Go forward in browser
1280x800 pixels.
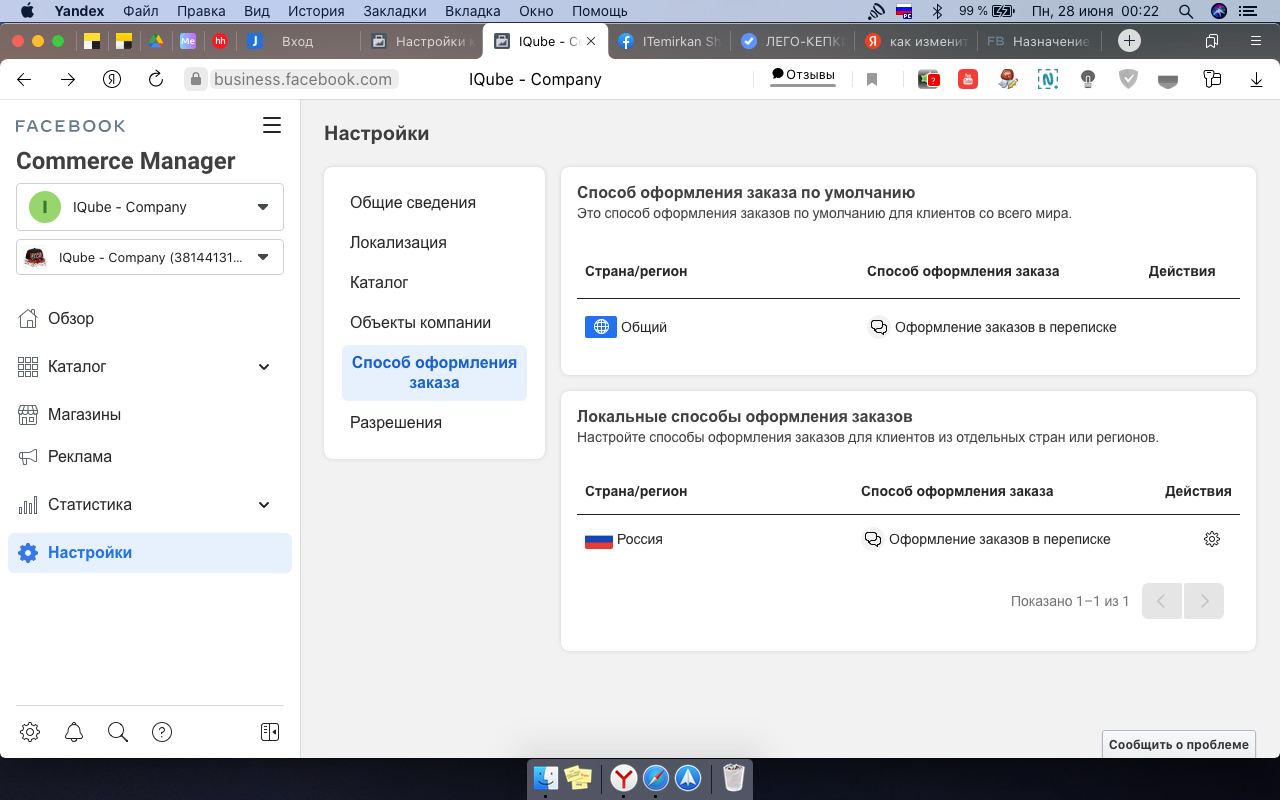click(68, 79)
